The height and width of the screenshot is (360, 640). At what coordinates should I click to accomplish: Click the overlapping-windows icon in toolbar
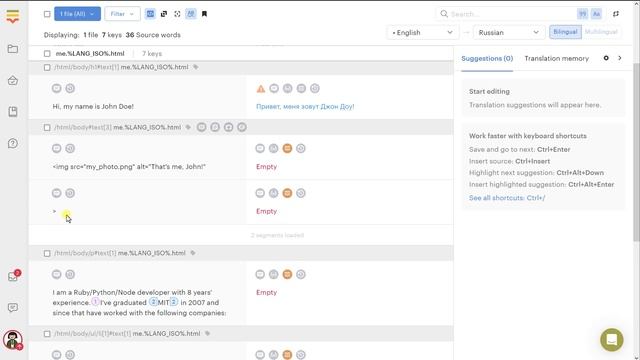[164, 14]
